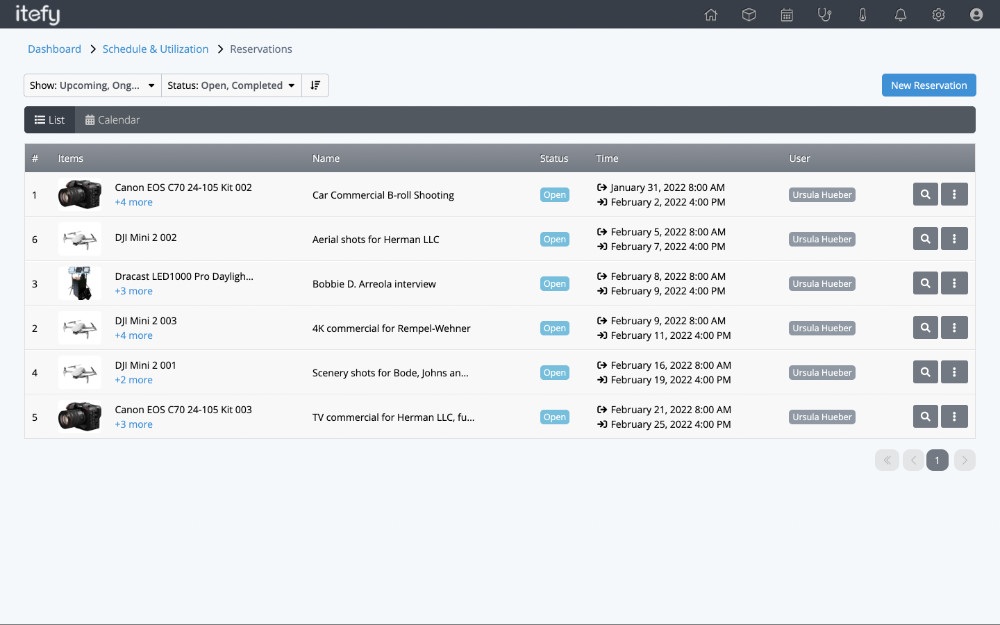Open the three-dot menu for Bobbie D. Arreola interview
Viewport: 1000px width, 625px height.
pyautogui.click(x=954, y=283)
